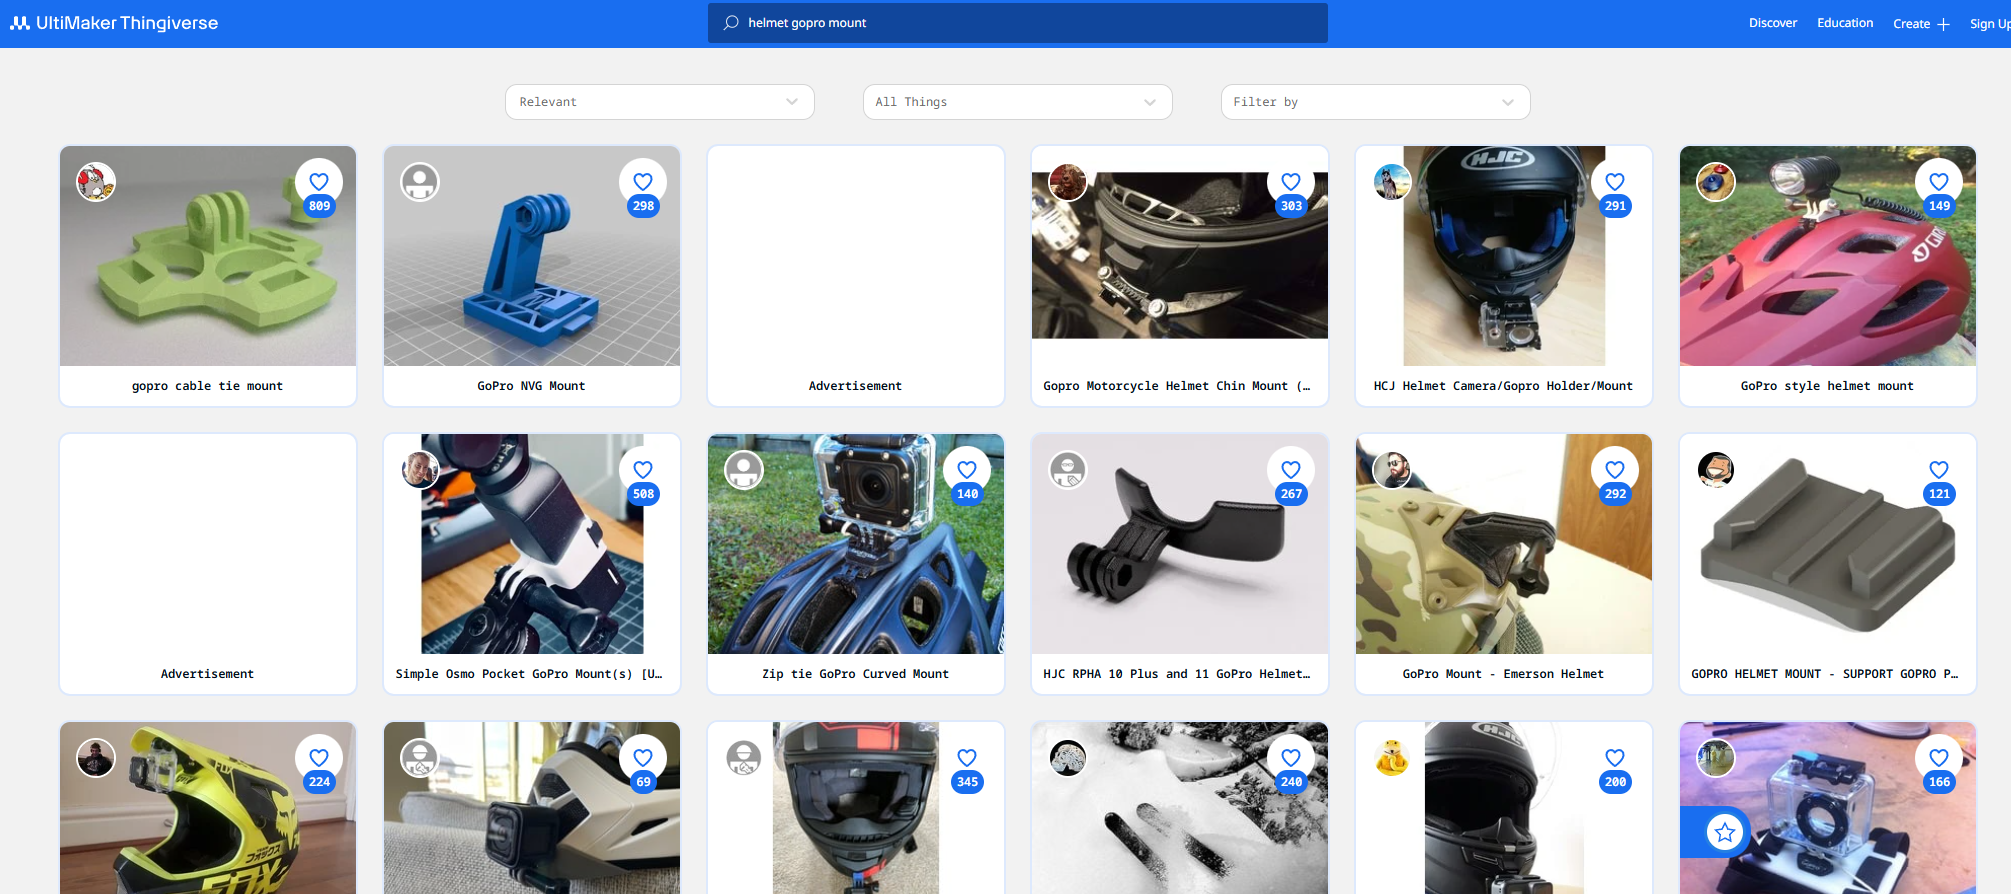Open creator avatar on HCJ Helmet Camera/Gopro Holder
This screenshot has width=2011, height=894.
pyautogui.click(x=1392, y=182)
